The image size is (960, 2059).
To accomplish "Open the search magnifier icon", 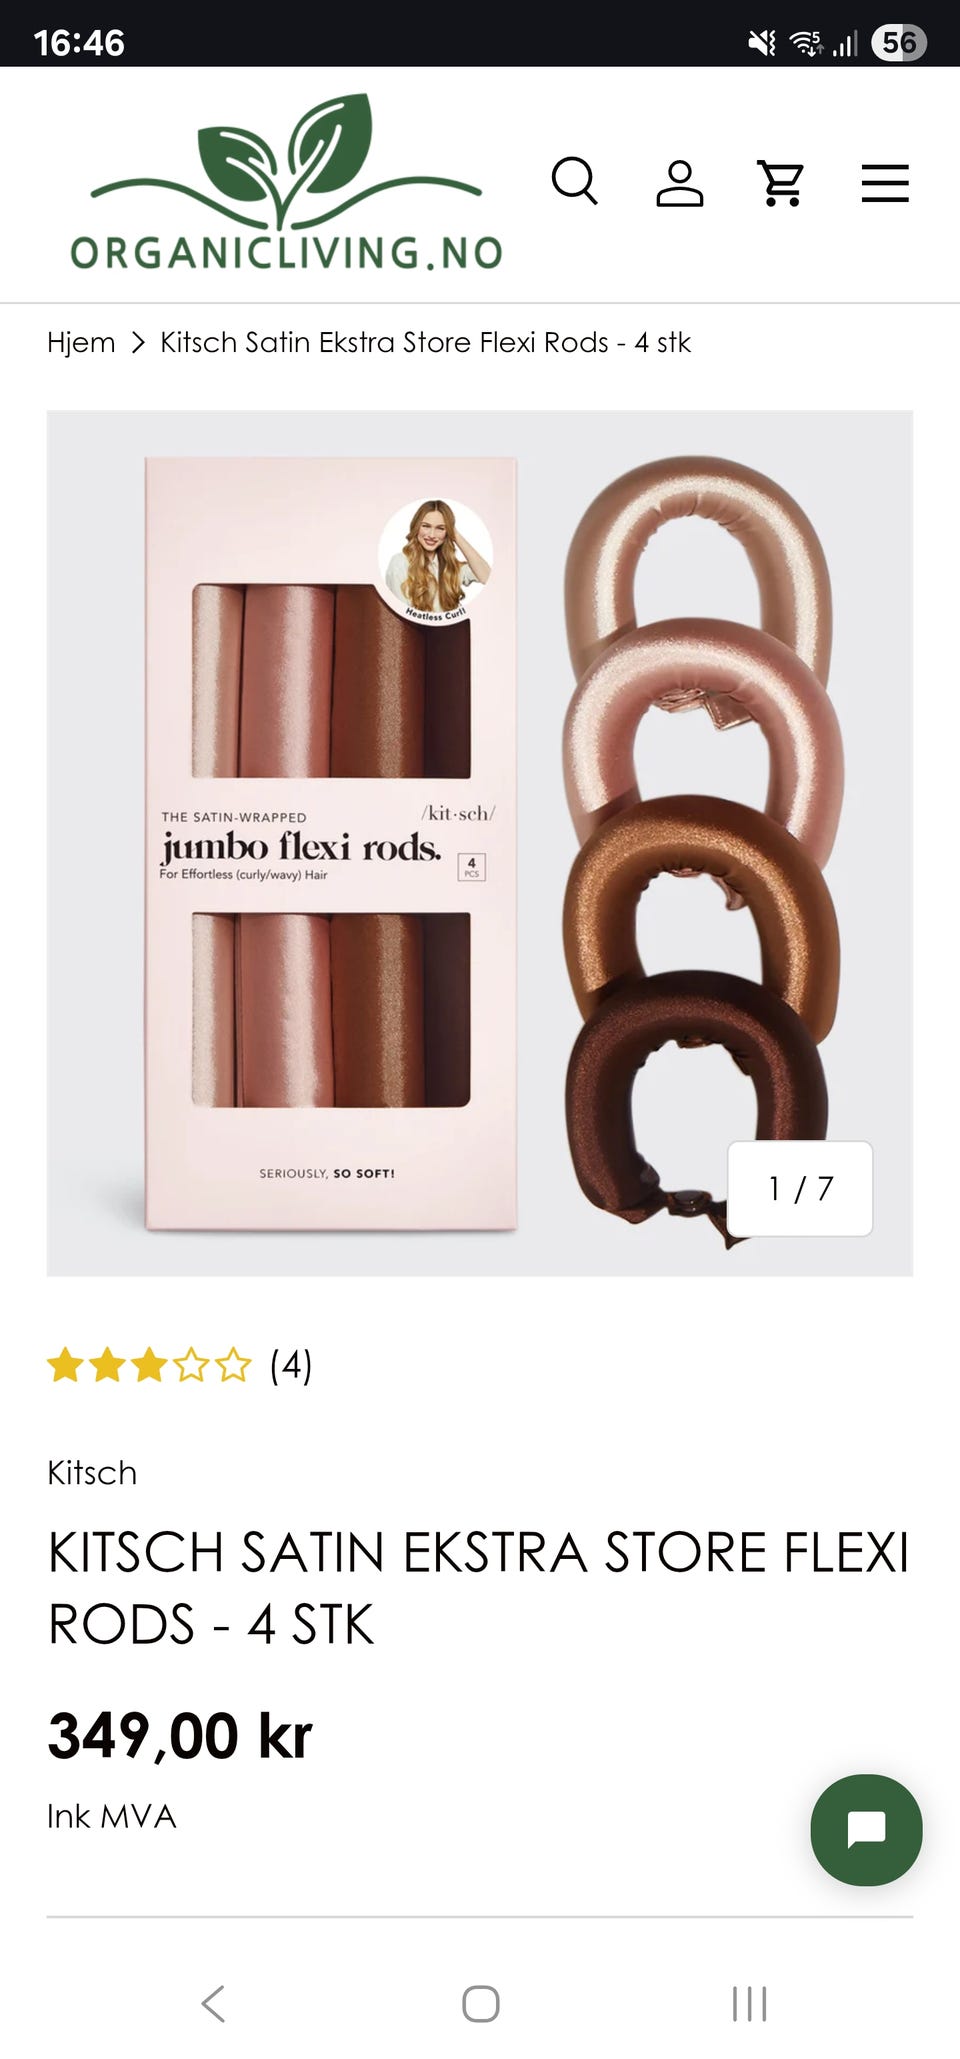I will pyautogui.click(x=575, y=182).
